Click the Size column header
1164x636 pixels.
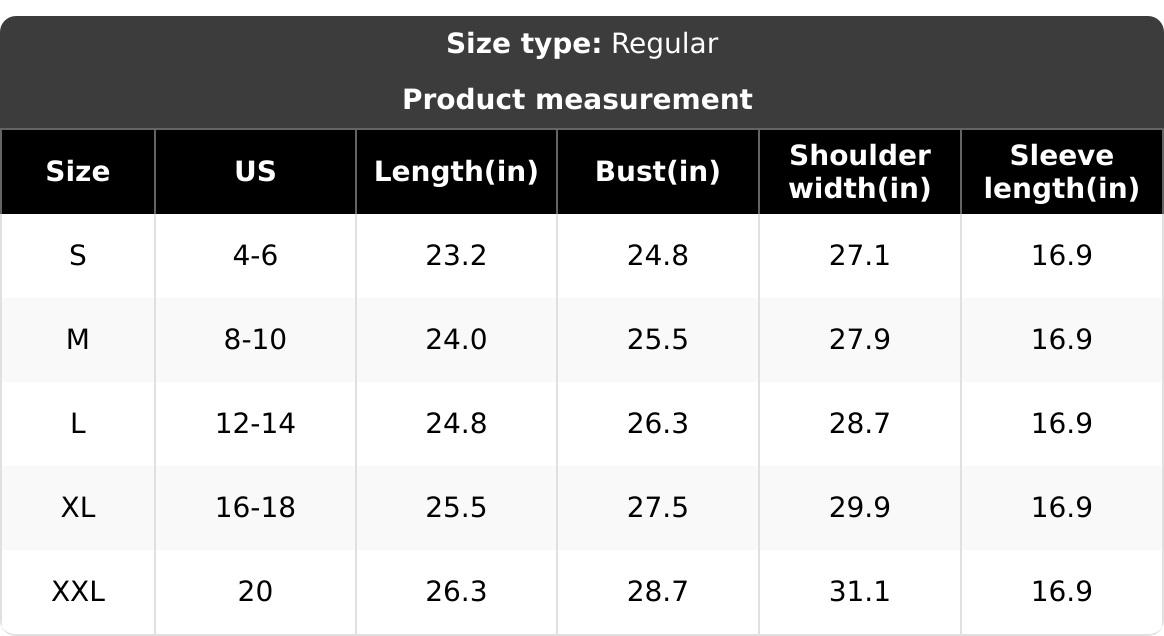point(78,171)
